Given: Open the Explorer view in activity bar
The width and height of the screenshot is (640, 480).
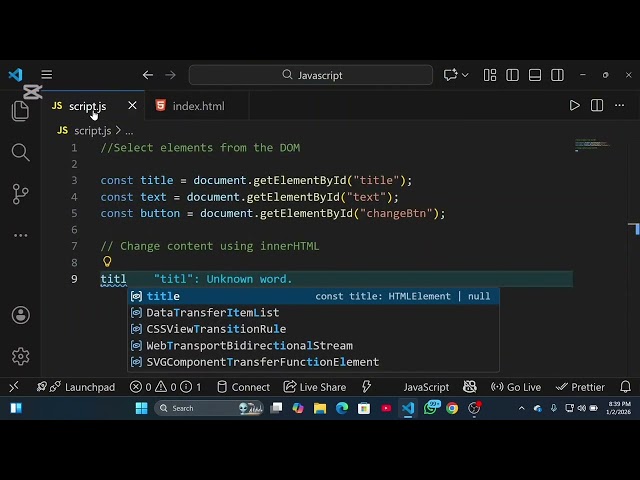Looking at the screenshot, I should click(x=20, y=111).
